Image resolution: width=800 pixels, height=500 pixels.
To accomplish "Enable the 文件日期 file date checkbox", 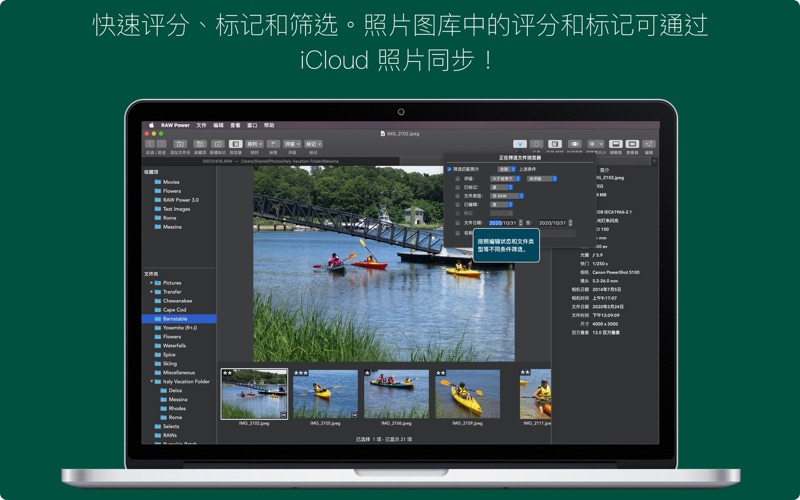I will [458, 223].
